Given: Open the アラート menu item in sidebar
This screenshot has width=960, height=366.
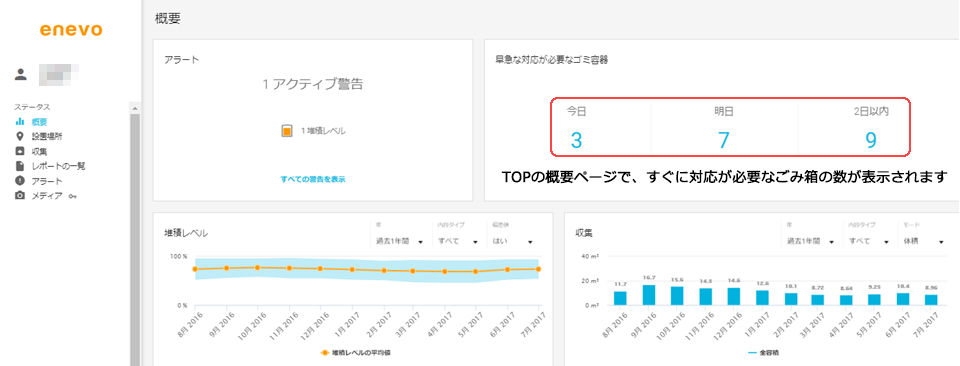Looking at the screenshot, I should 47,181.
